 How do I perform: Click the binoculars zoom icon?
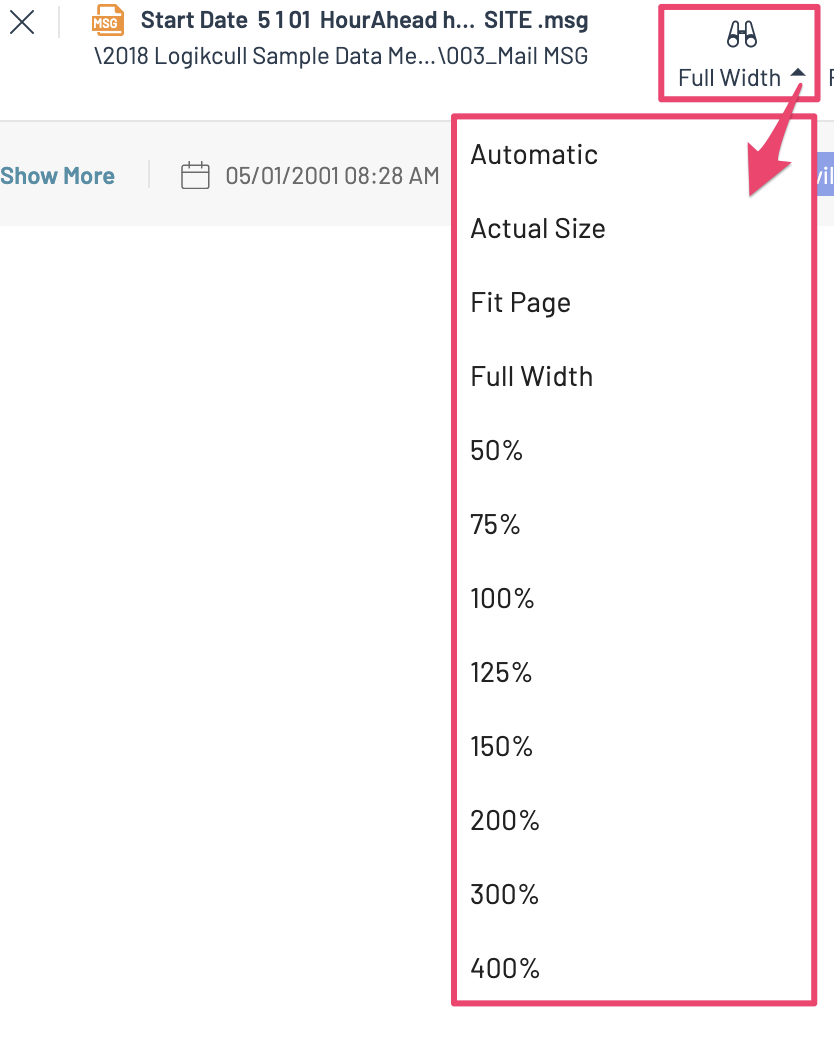pos(741,36)
